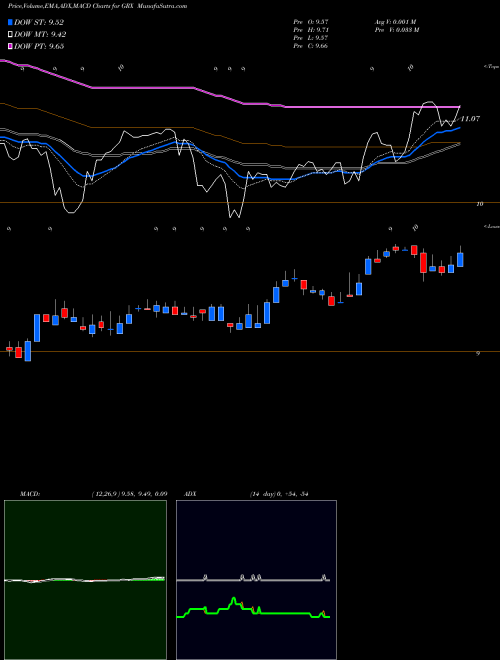This screenshot has width=500, height=660.
Task: Click the MACD panel title label
Action: pyautogui.click(x=30, y=494)
